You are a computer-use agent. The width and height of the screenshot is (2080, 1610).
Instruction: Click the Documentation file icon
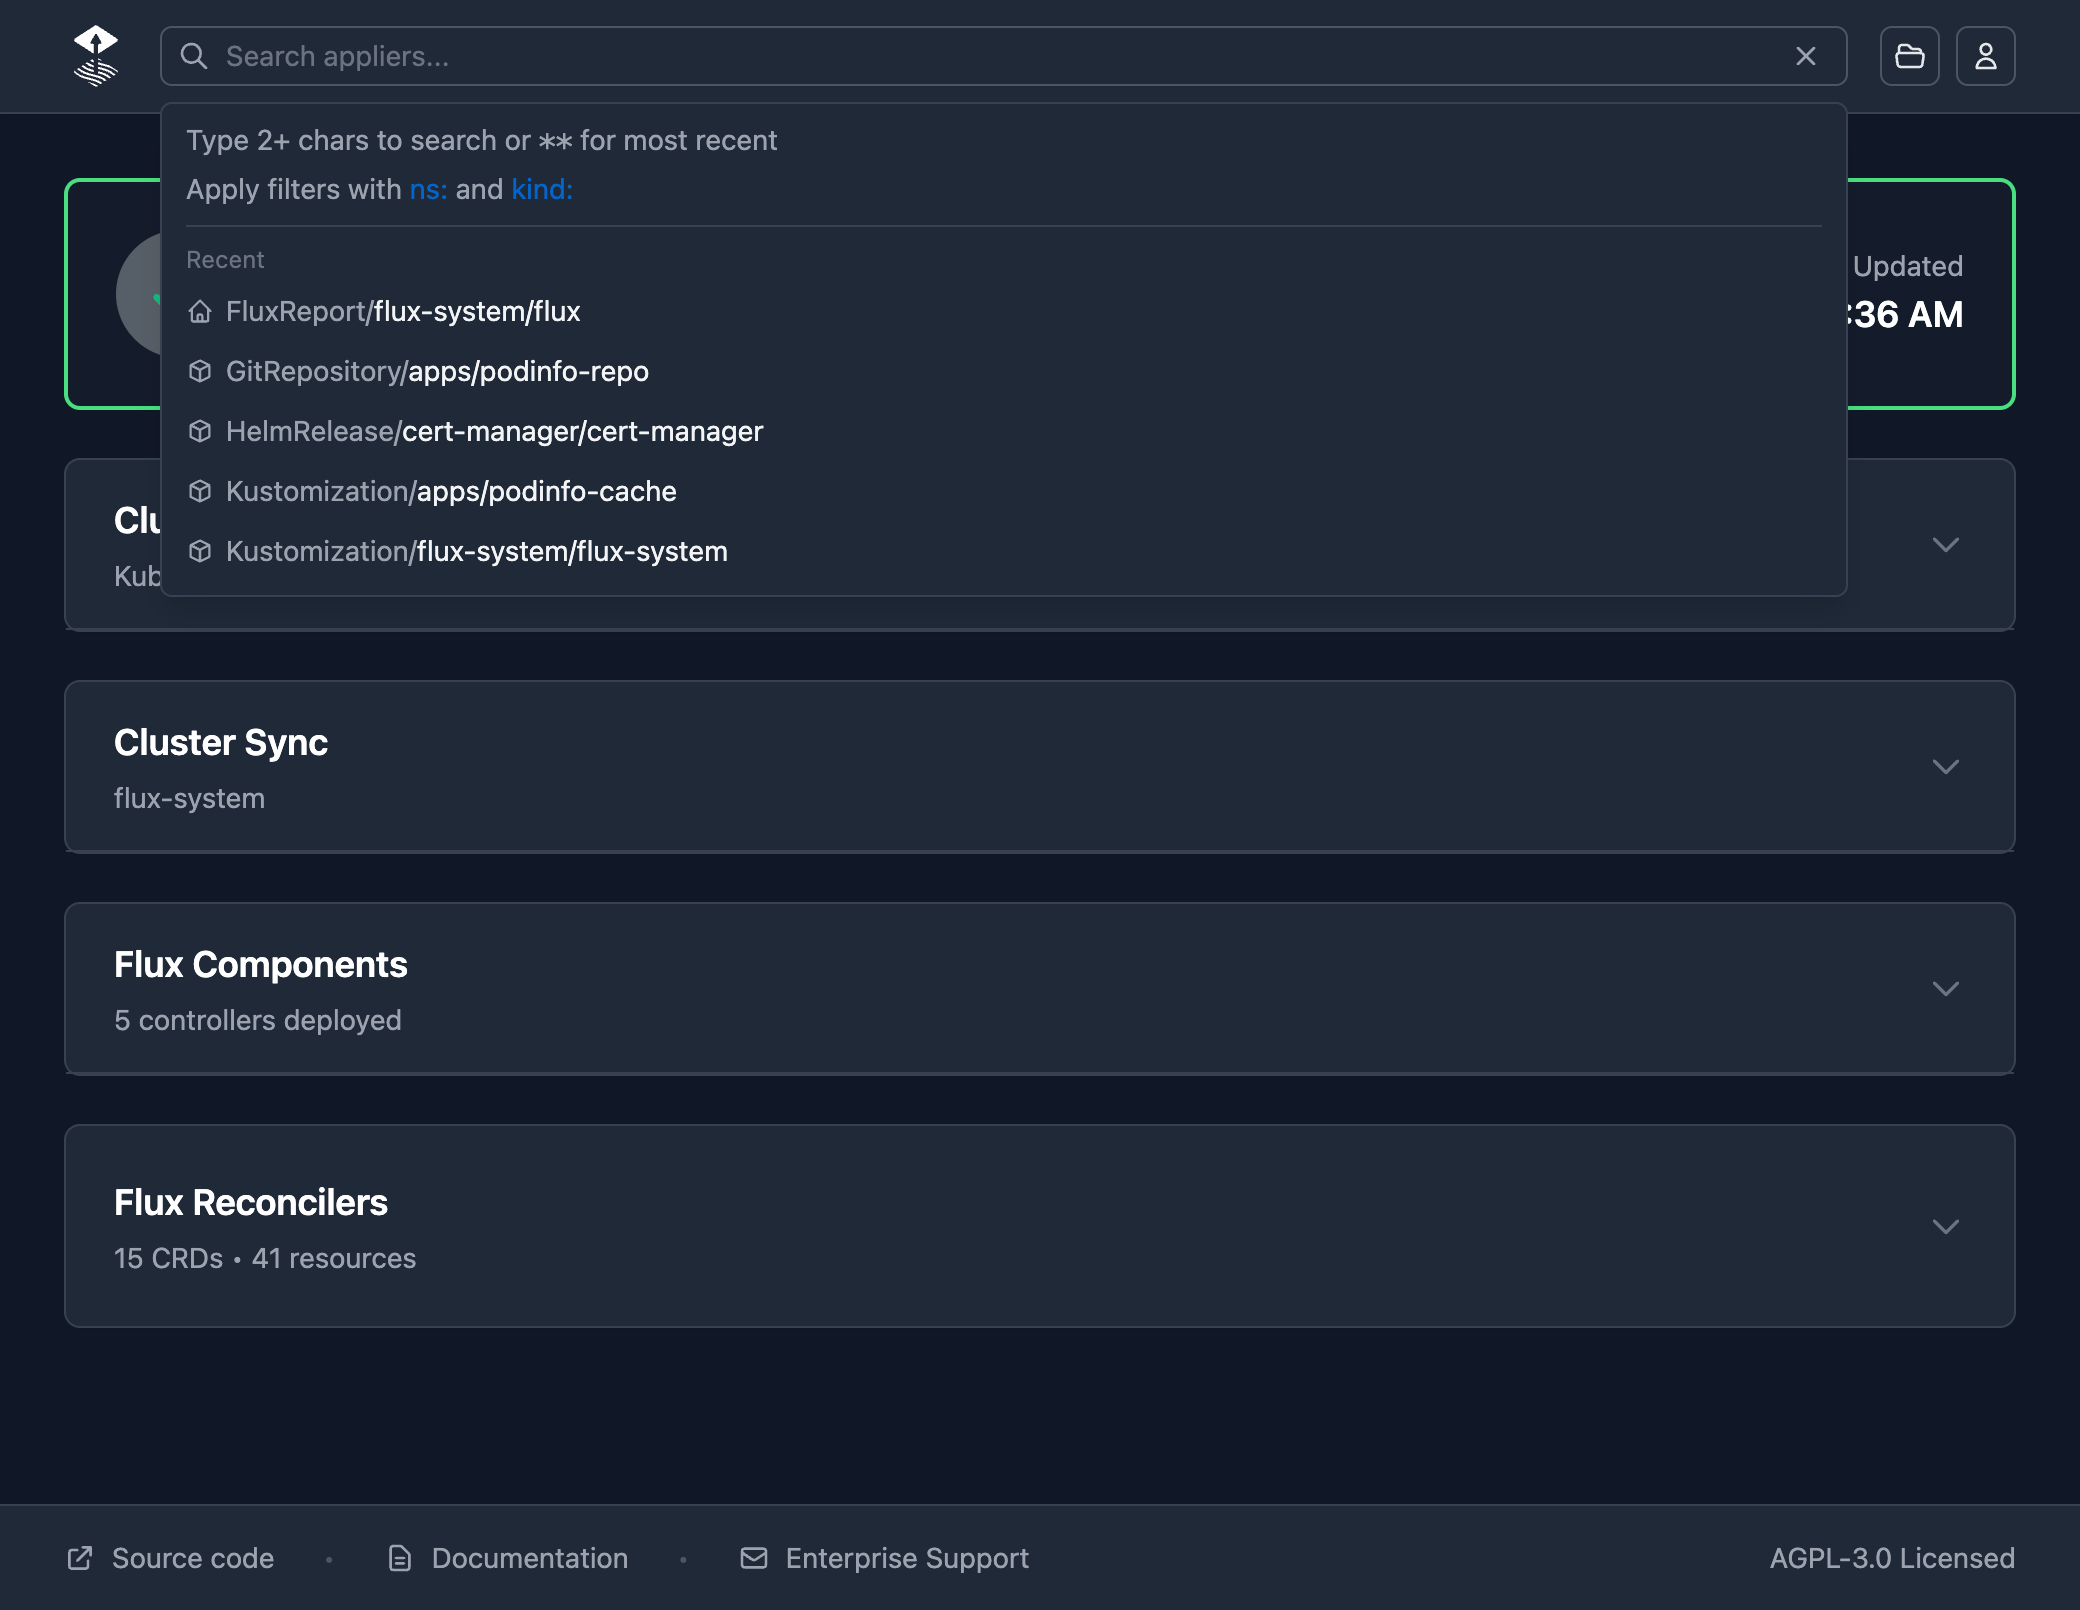click(x=399, y=1558)
